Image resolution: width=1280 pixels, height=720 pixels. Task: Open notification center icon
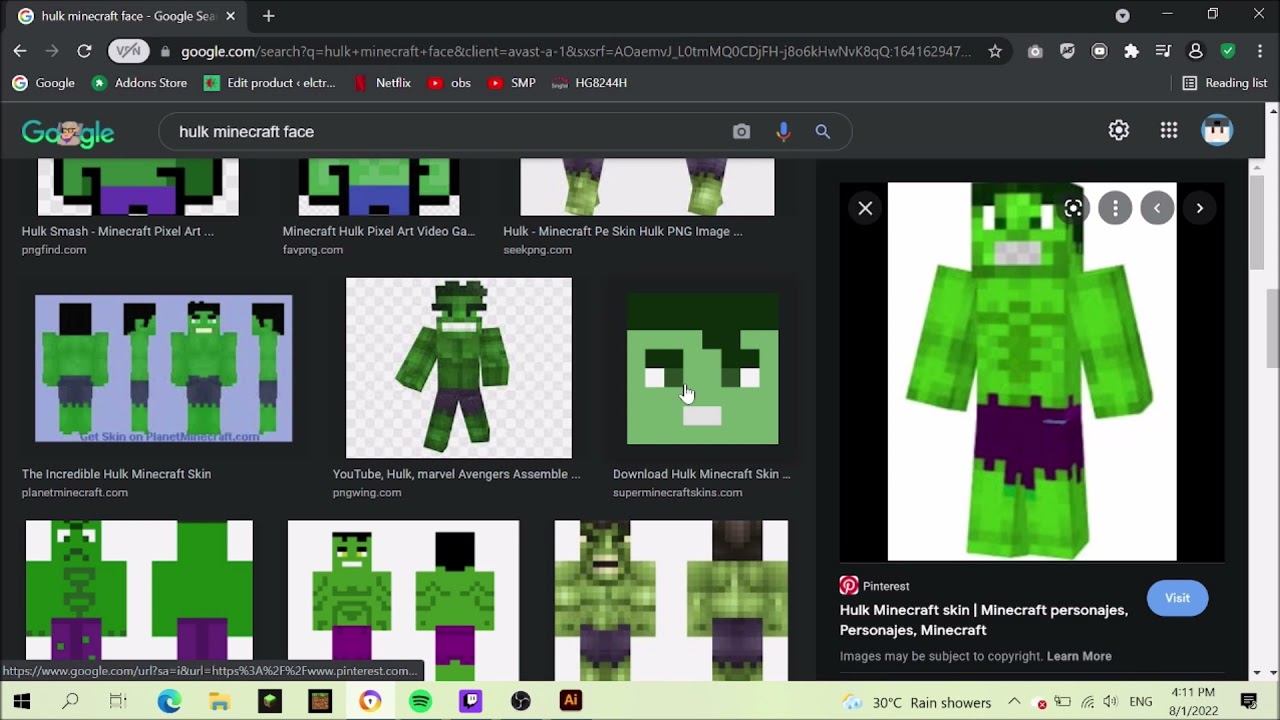1249,702
